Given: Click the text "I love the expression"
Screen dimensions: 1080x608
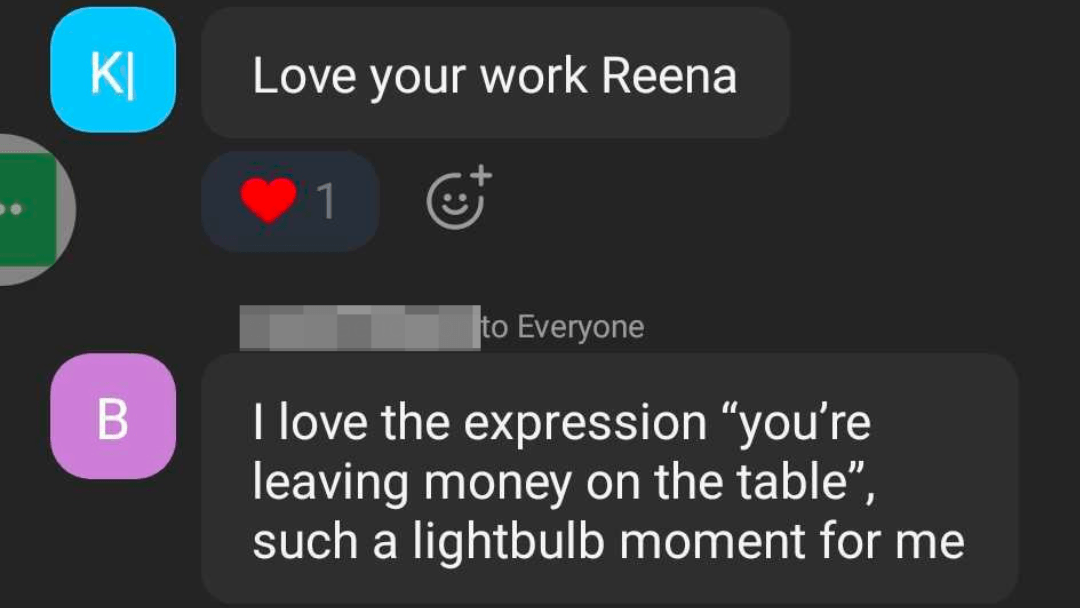Looking at the screenshot, I should point(479,422).
